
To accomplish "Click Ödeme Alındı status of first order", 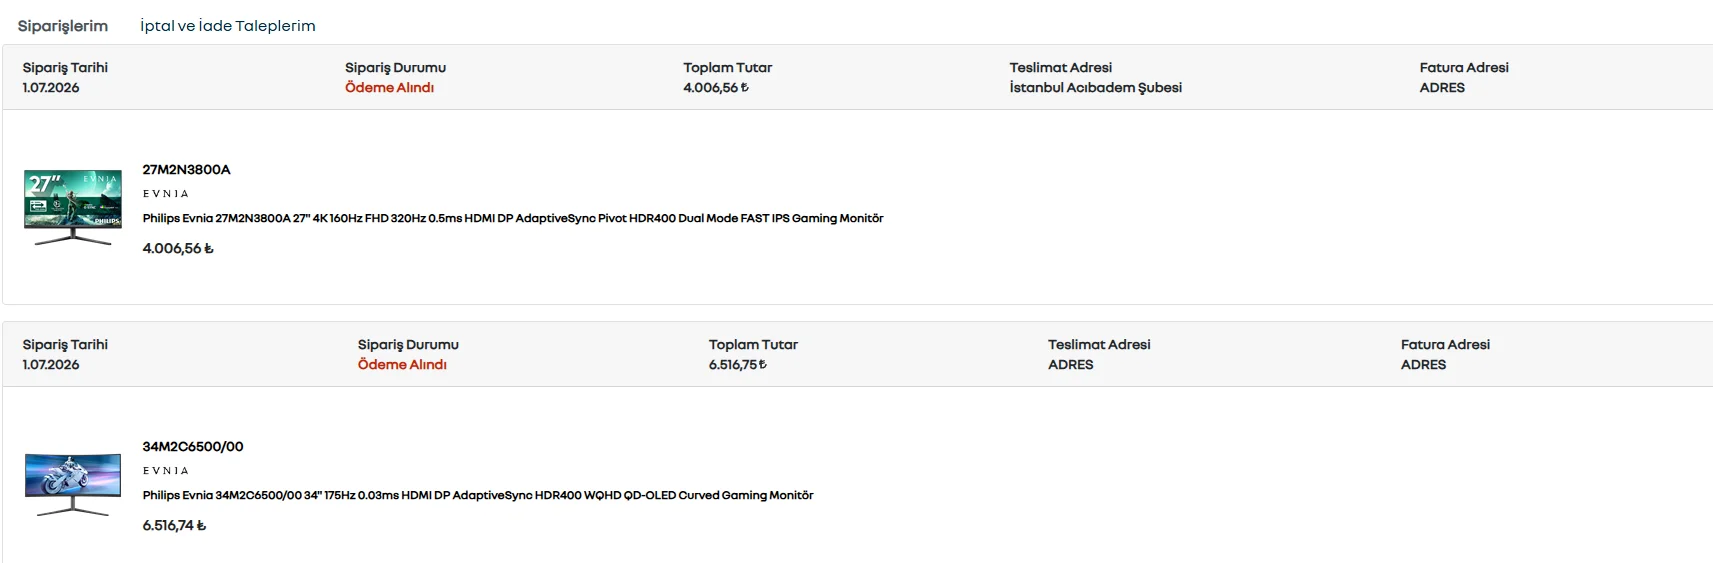I will point(389,88).
